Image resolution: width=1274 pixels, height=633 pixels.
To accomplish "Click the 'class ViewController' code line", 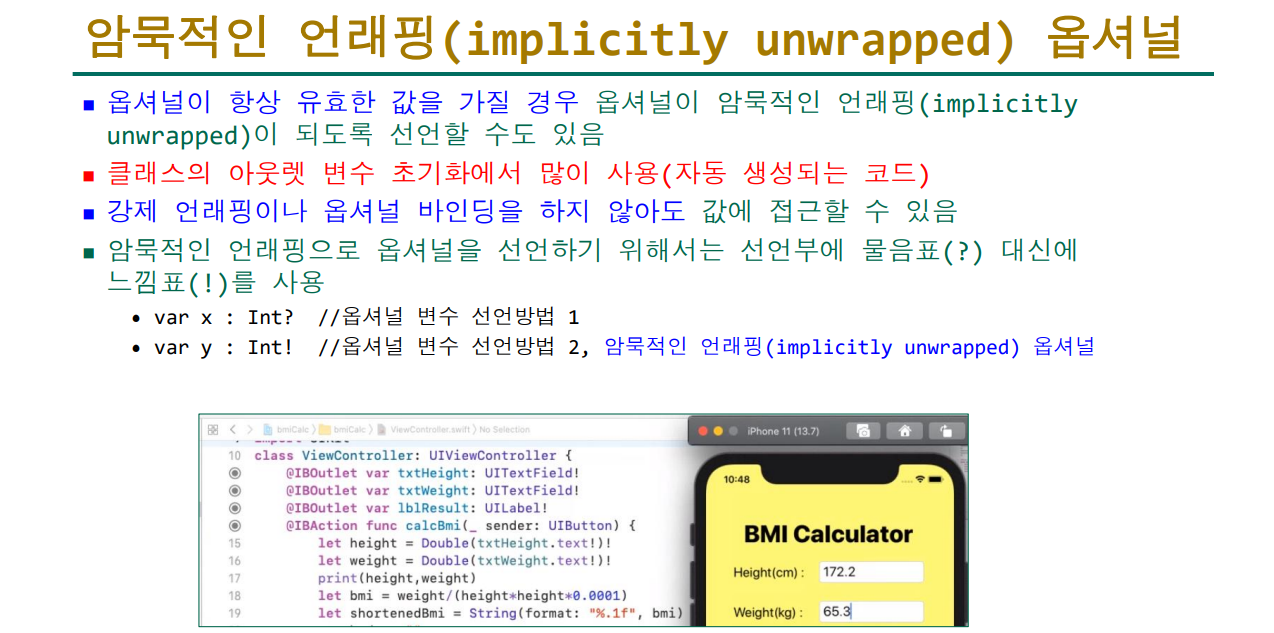I will pos(412,456).
